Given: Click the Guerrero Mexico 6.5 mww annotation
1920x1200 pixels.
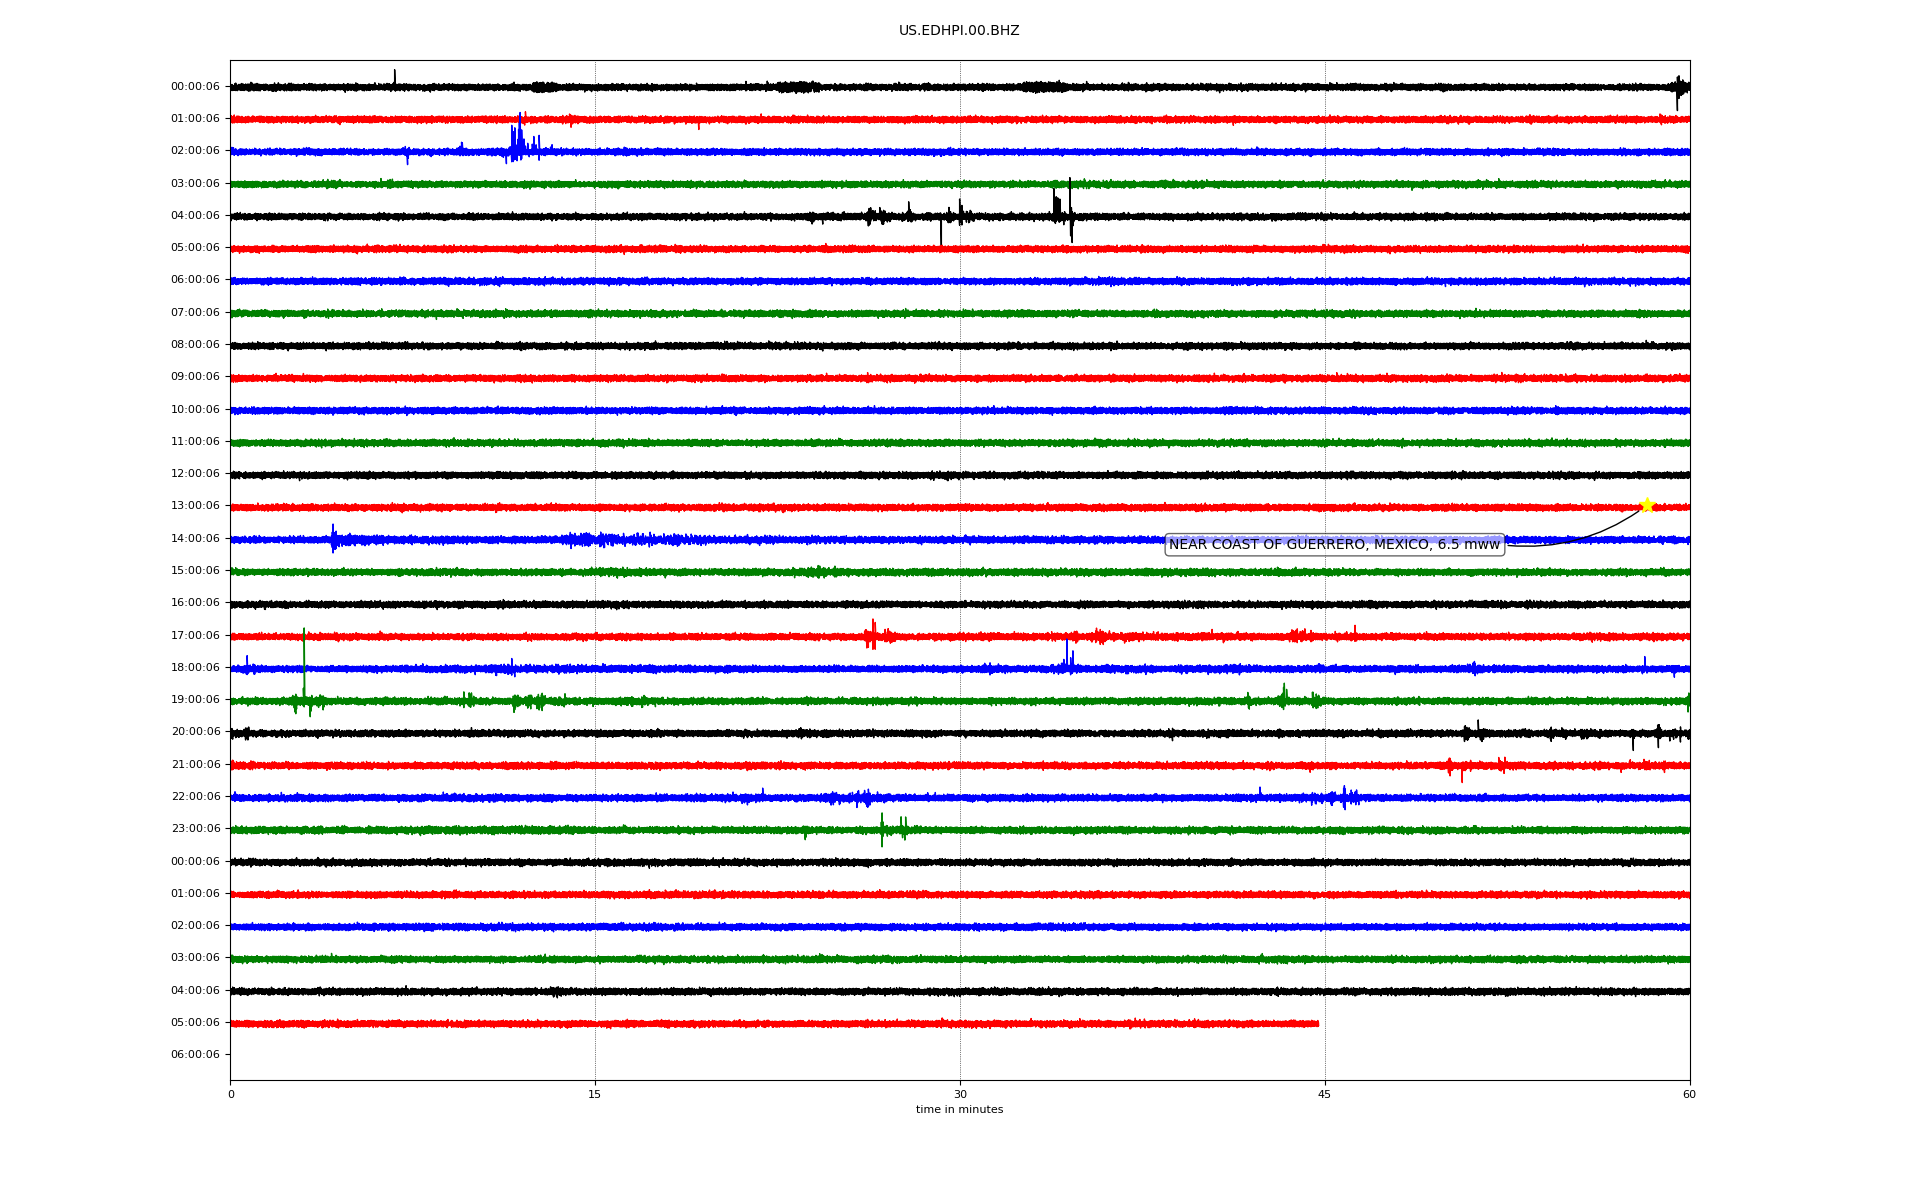Looking at the screenshot, I should pyautogui.click(x=1334, y=544).
